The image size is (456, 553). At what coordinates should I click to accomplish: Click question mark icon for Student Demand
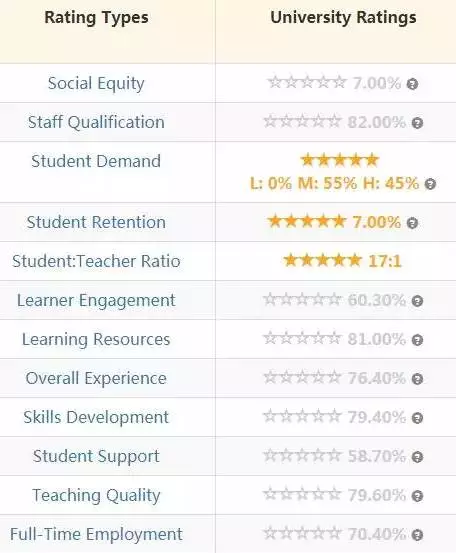point(430,184)
